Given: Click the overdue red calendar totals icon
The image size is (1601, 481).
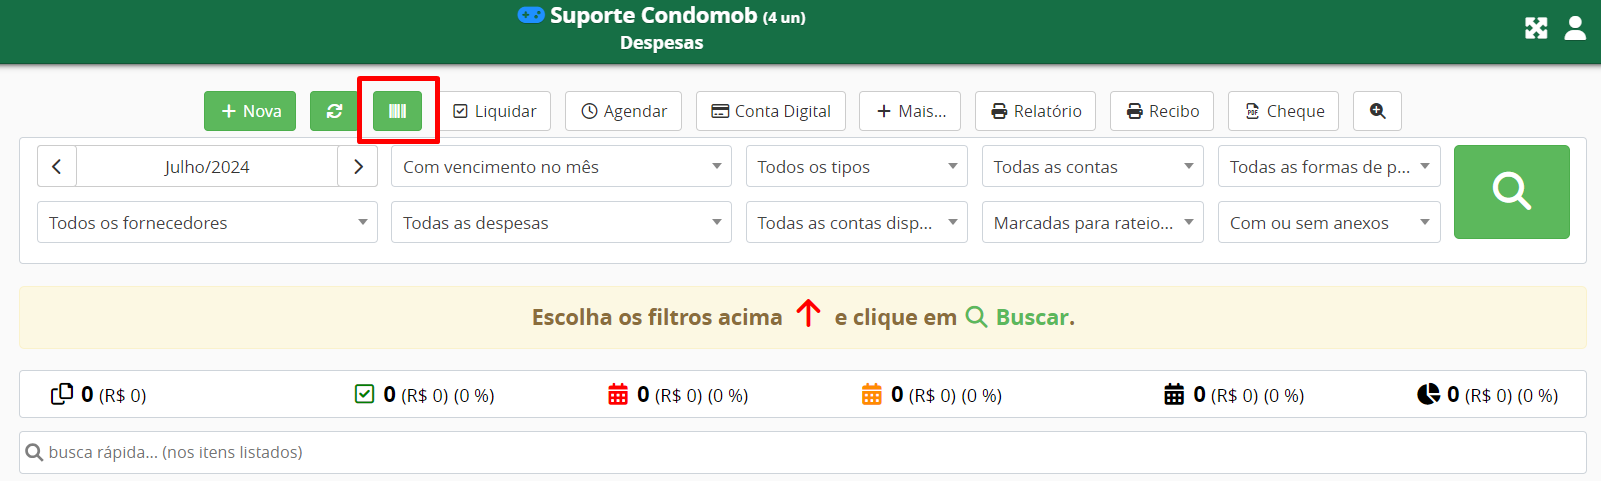Looking at the screenshot, I should pos(618,395).
